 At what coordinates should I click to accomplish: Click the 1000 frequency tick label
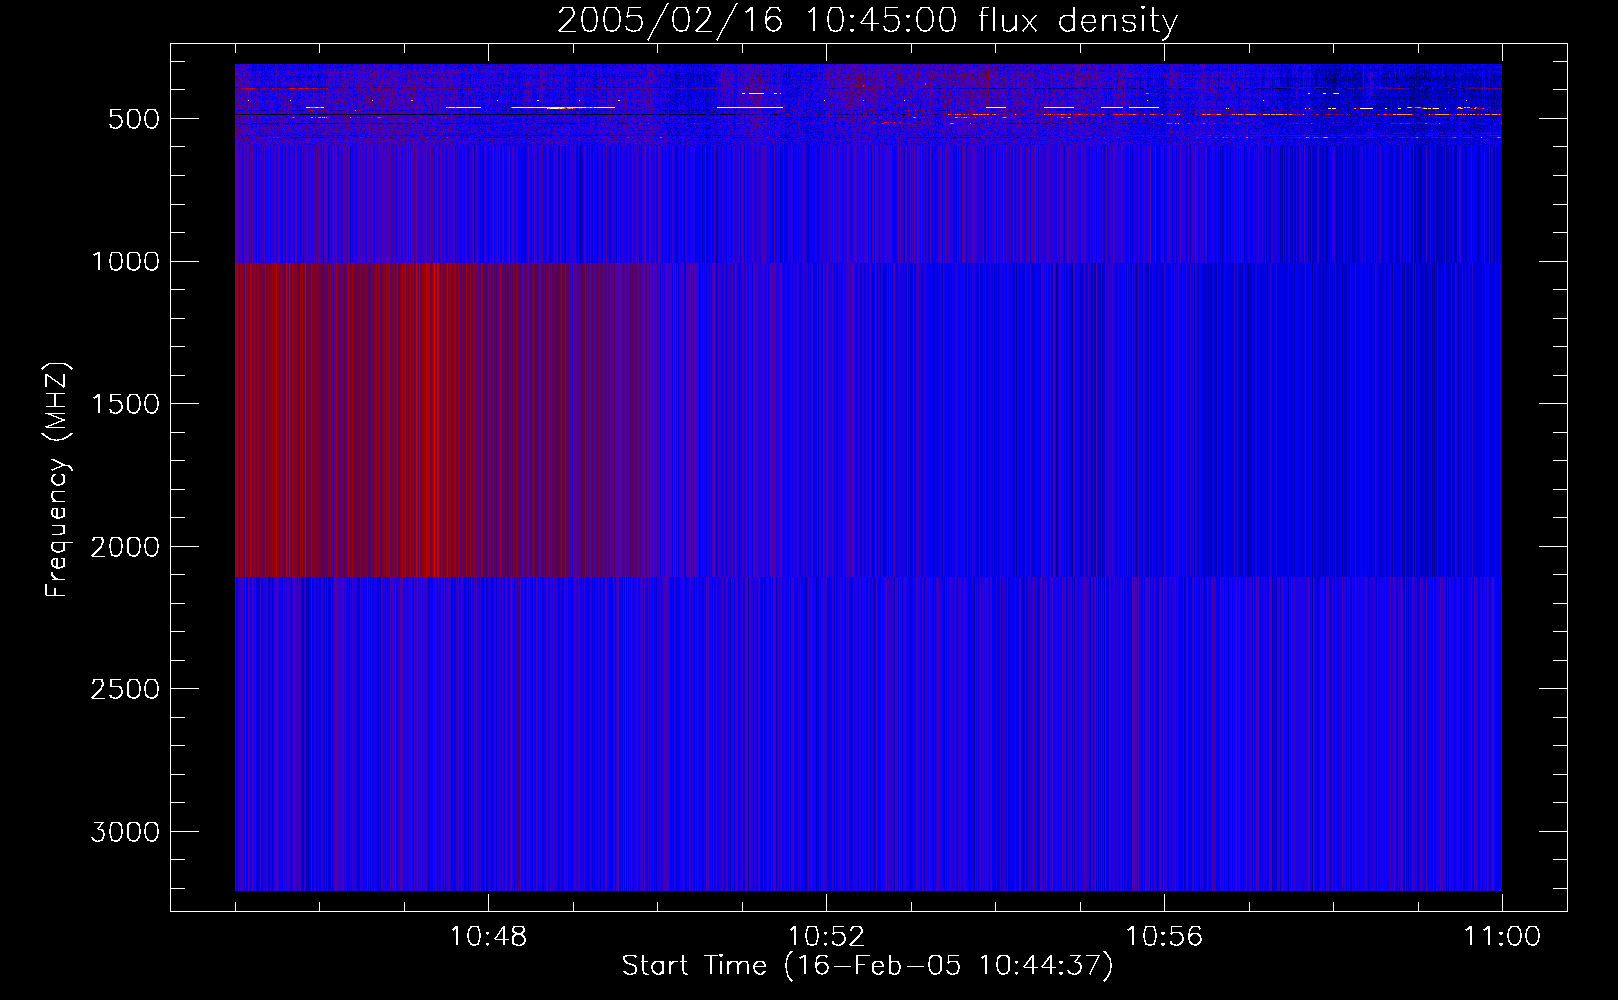pos(125,262)
